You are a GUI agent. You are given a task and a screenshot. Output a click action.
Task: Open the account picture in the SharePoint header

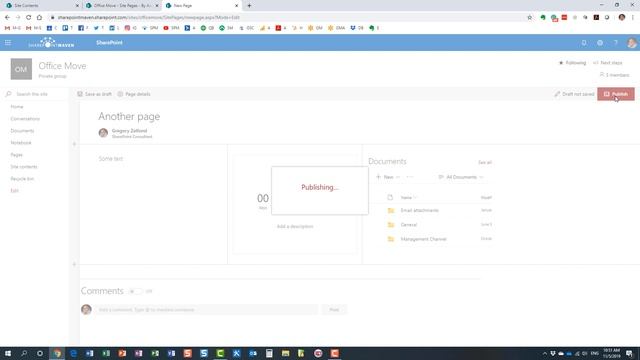click(x=631, y=43)
